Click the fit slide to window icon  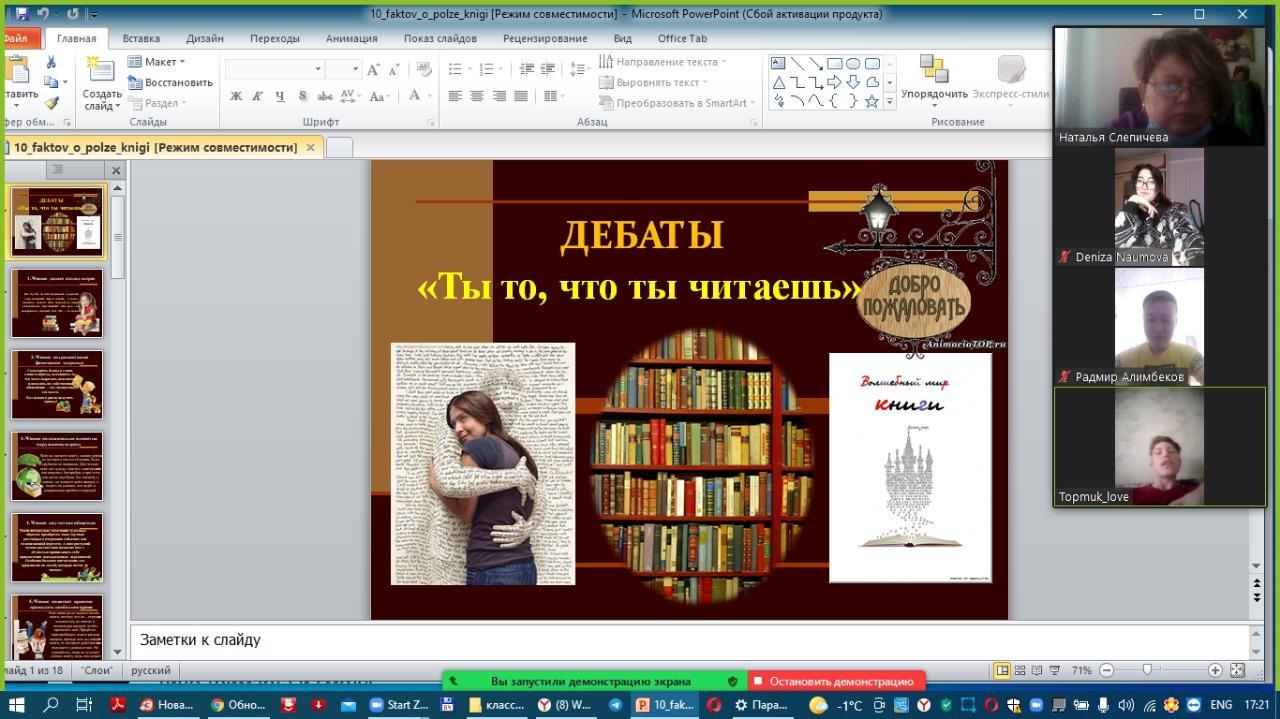[1237, 670]
